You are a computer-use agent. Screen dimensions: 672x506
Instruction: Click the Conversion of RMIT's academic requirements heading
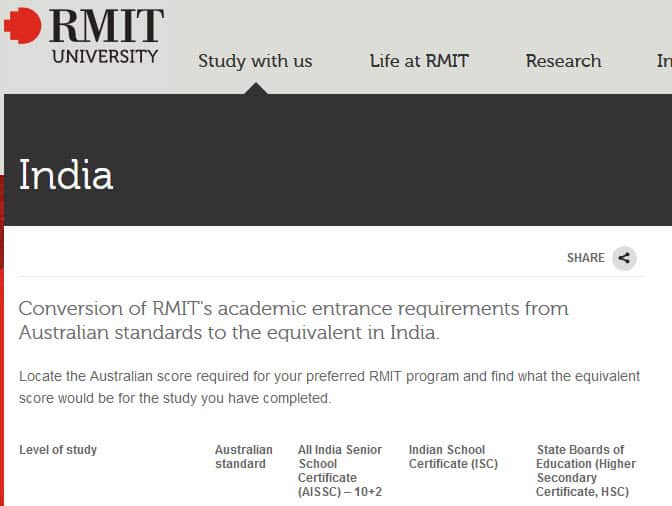(x=294, y=320)
